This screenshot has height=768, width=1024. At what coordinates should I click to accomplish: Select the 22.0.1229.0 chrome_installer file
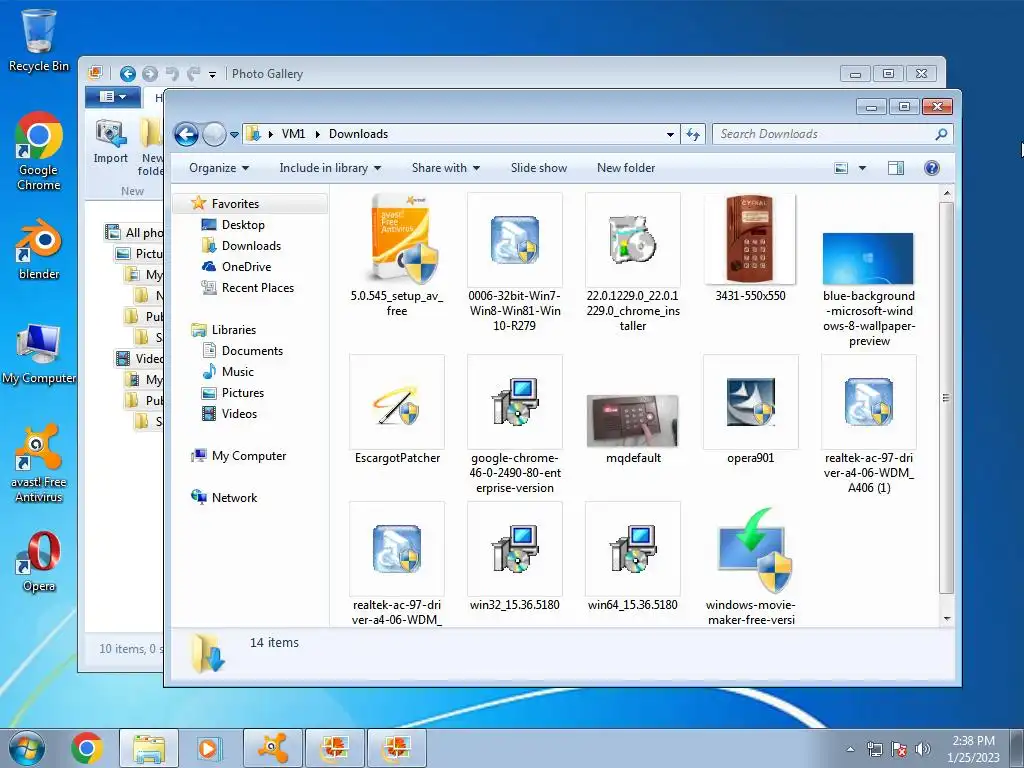[x=633, y=261]
